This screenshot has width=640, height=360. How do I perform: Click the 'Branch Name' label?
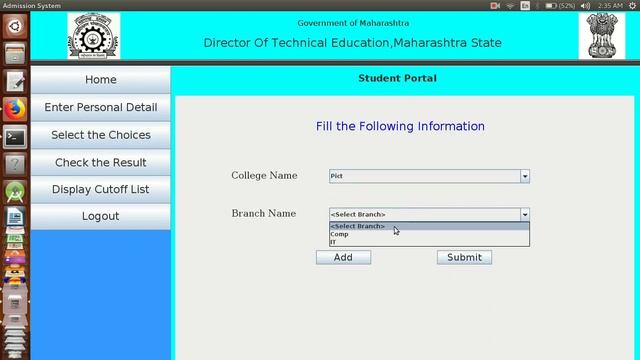coord(264,213)
